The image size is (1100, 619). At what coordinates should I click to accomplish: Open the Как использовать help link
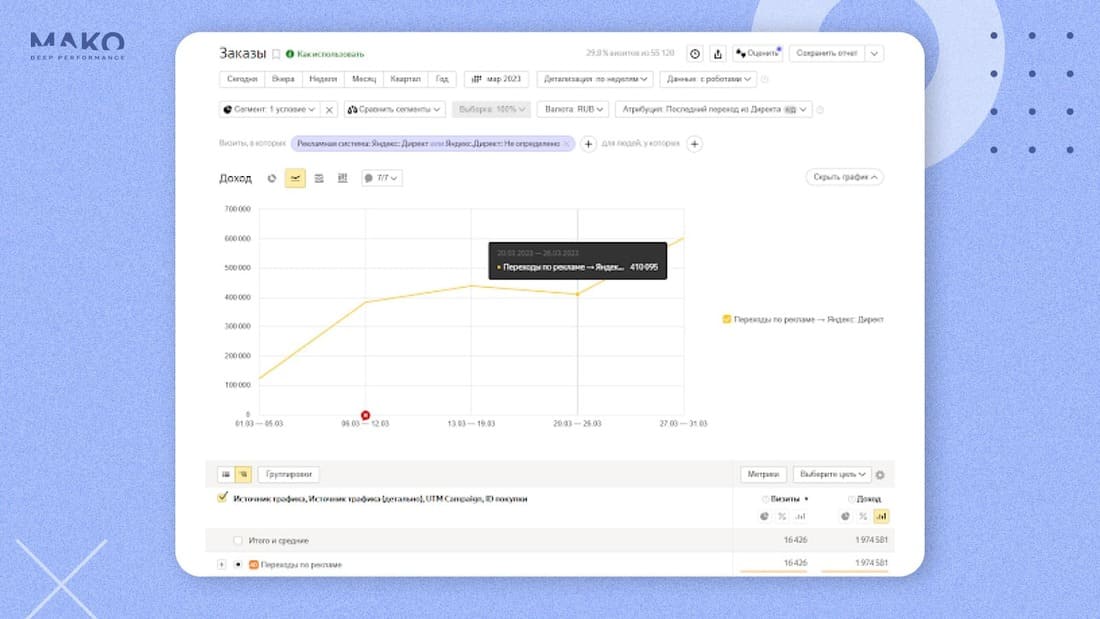point(325,54)
